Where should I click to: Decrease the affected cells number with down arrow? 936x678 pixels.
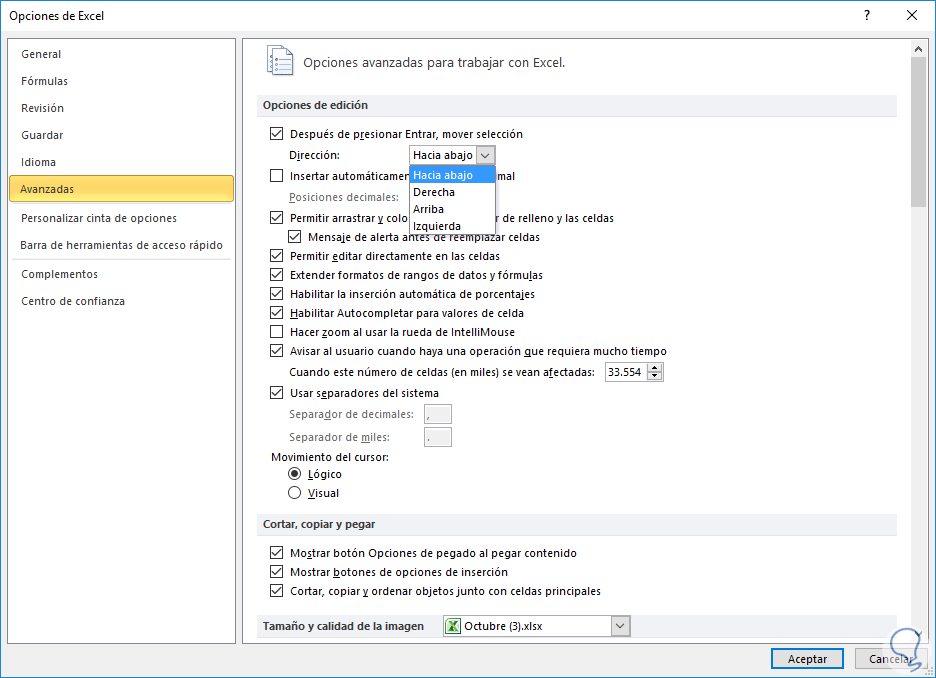coord(655,377)
